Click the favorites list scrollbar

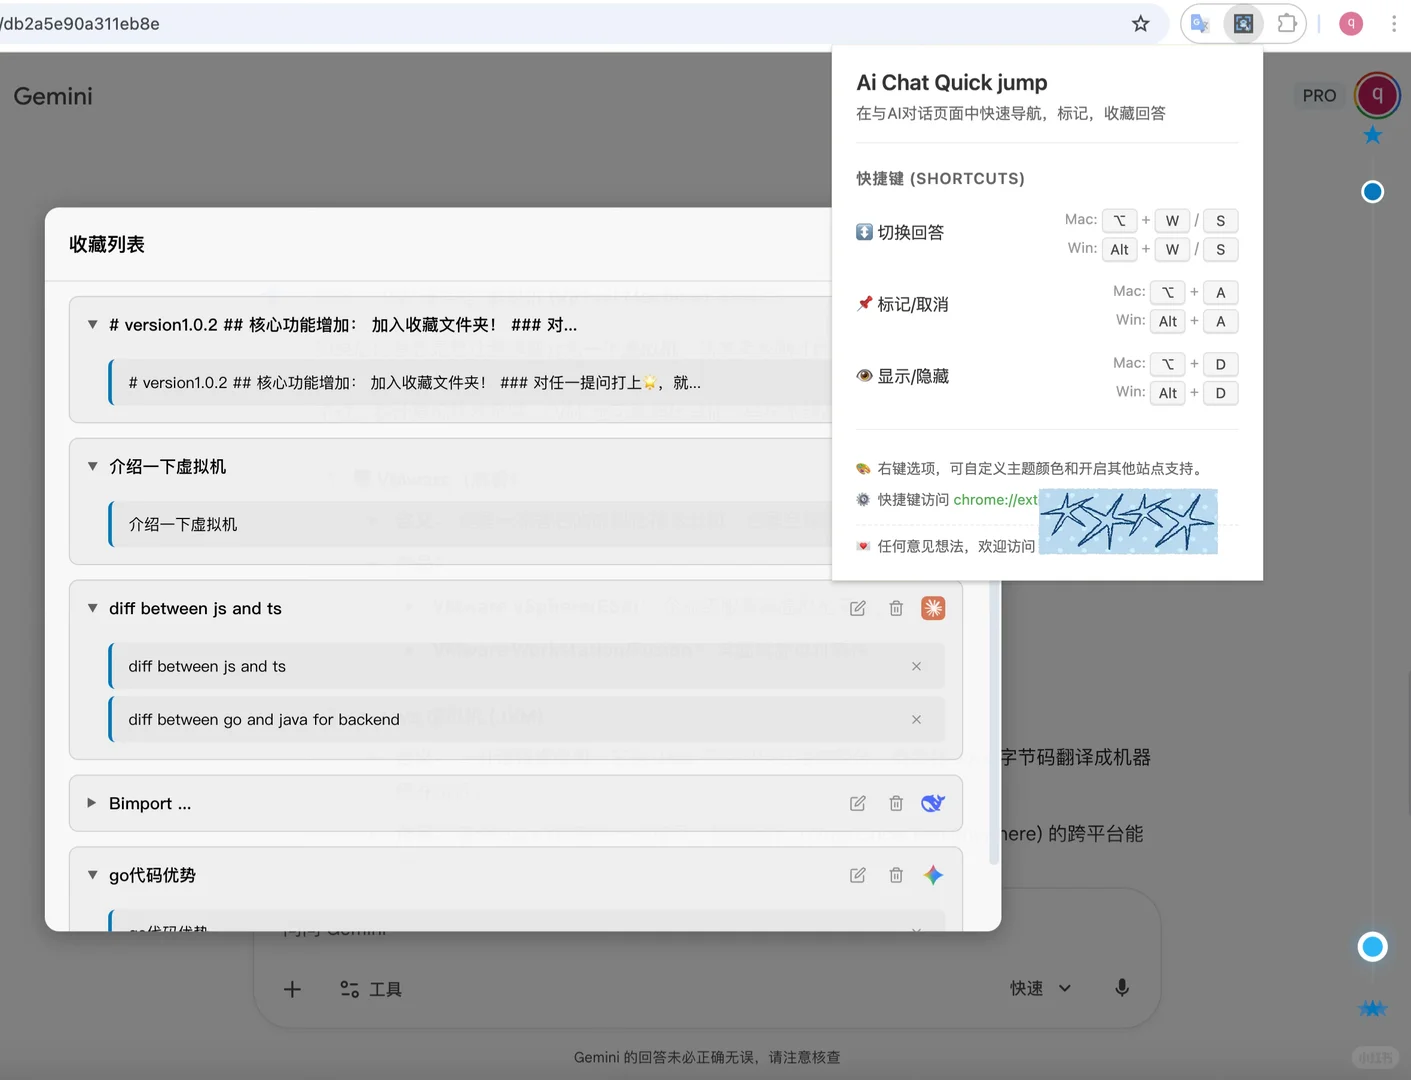pyautogui.click(x=993, y=722)
